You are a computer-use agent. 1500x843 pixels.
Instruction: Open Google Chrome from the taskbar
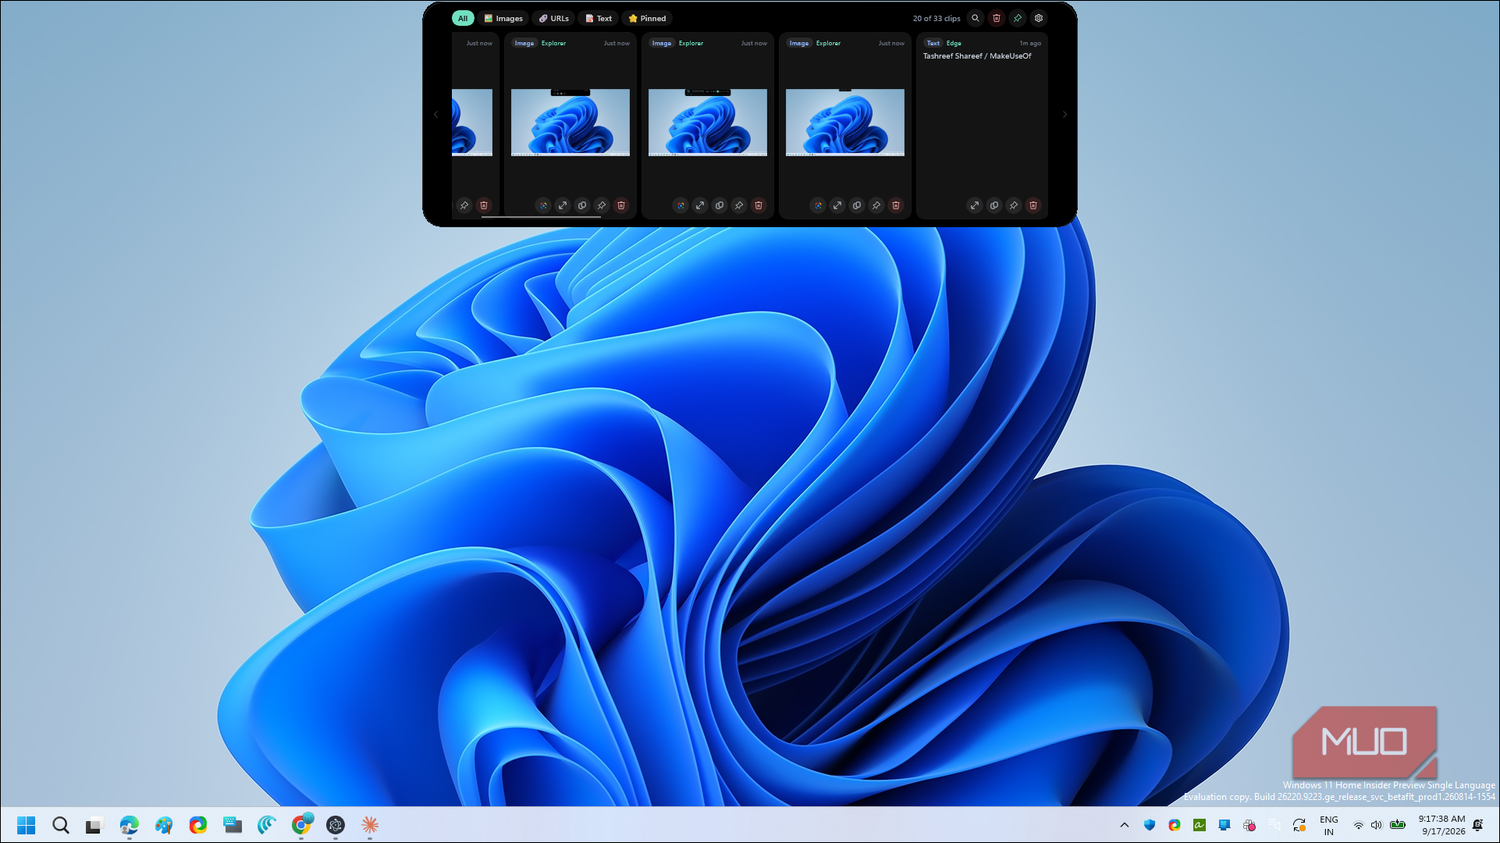(301, 825)
